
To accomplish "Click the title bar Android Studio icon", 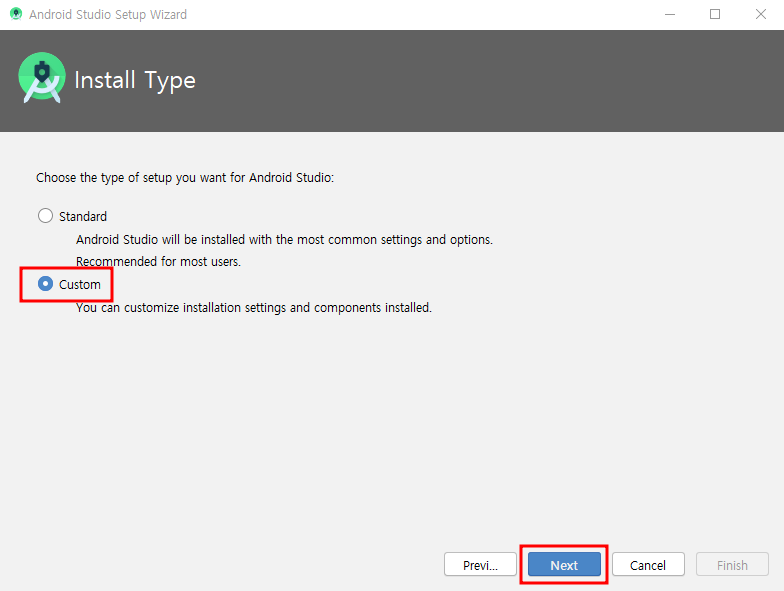I will (x=16, y=14).
